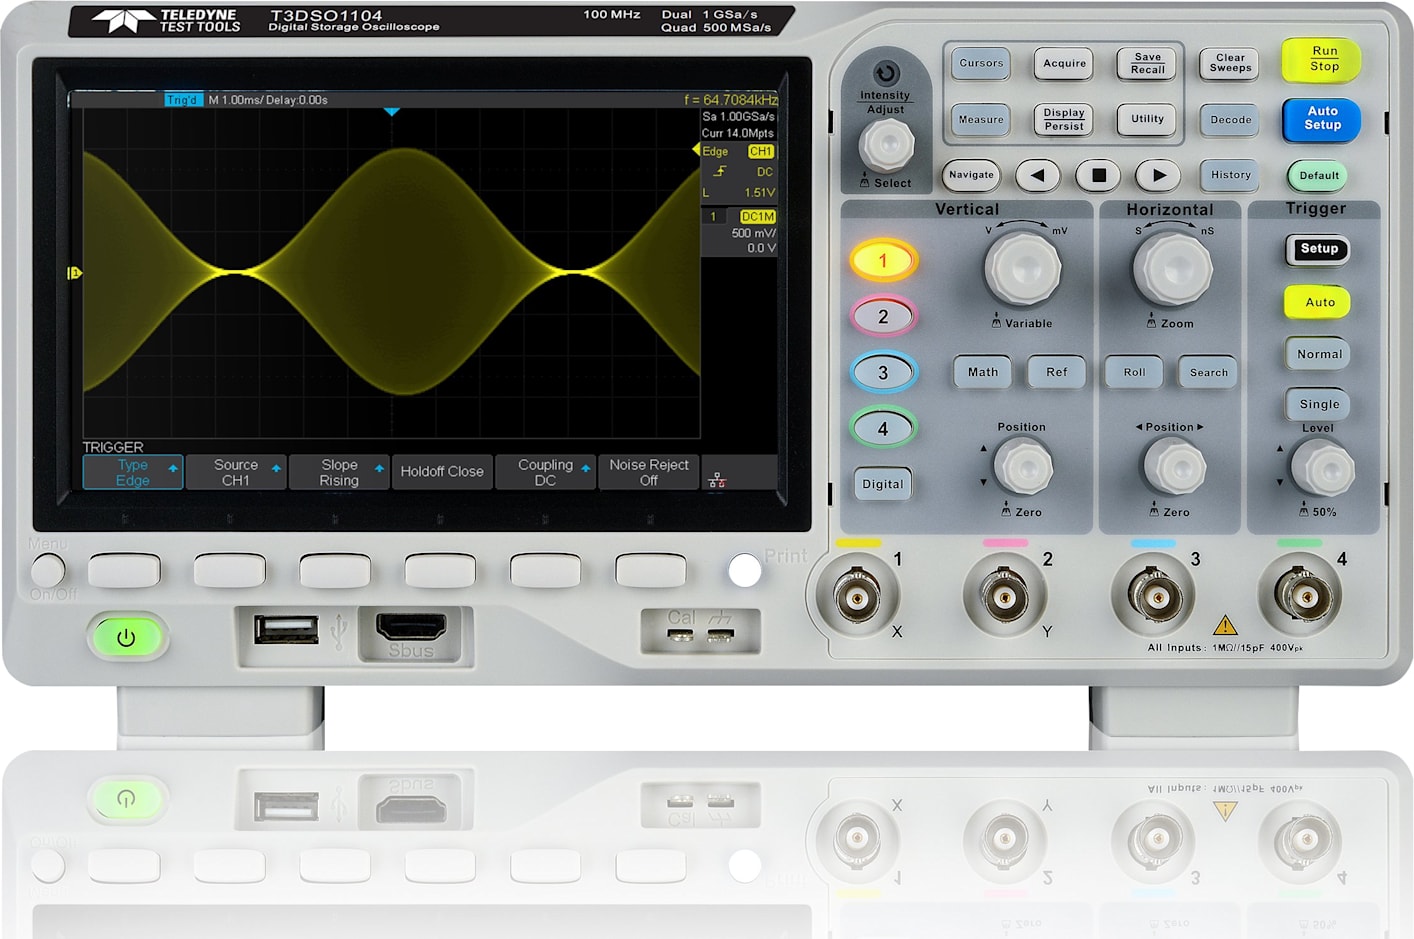
Task: Toggle channel 3 blue button
Action: [x=883, y=373]
